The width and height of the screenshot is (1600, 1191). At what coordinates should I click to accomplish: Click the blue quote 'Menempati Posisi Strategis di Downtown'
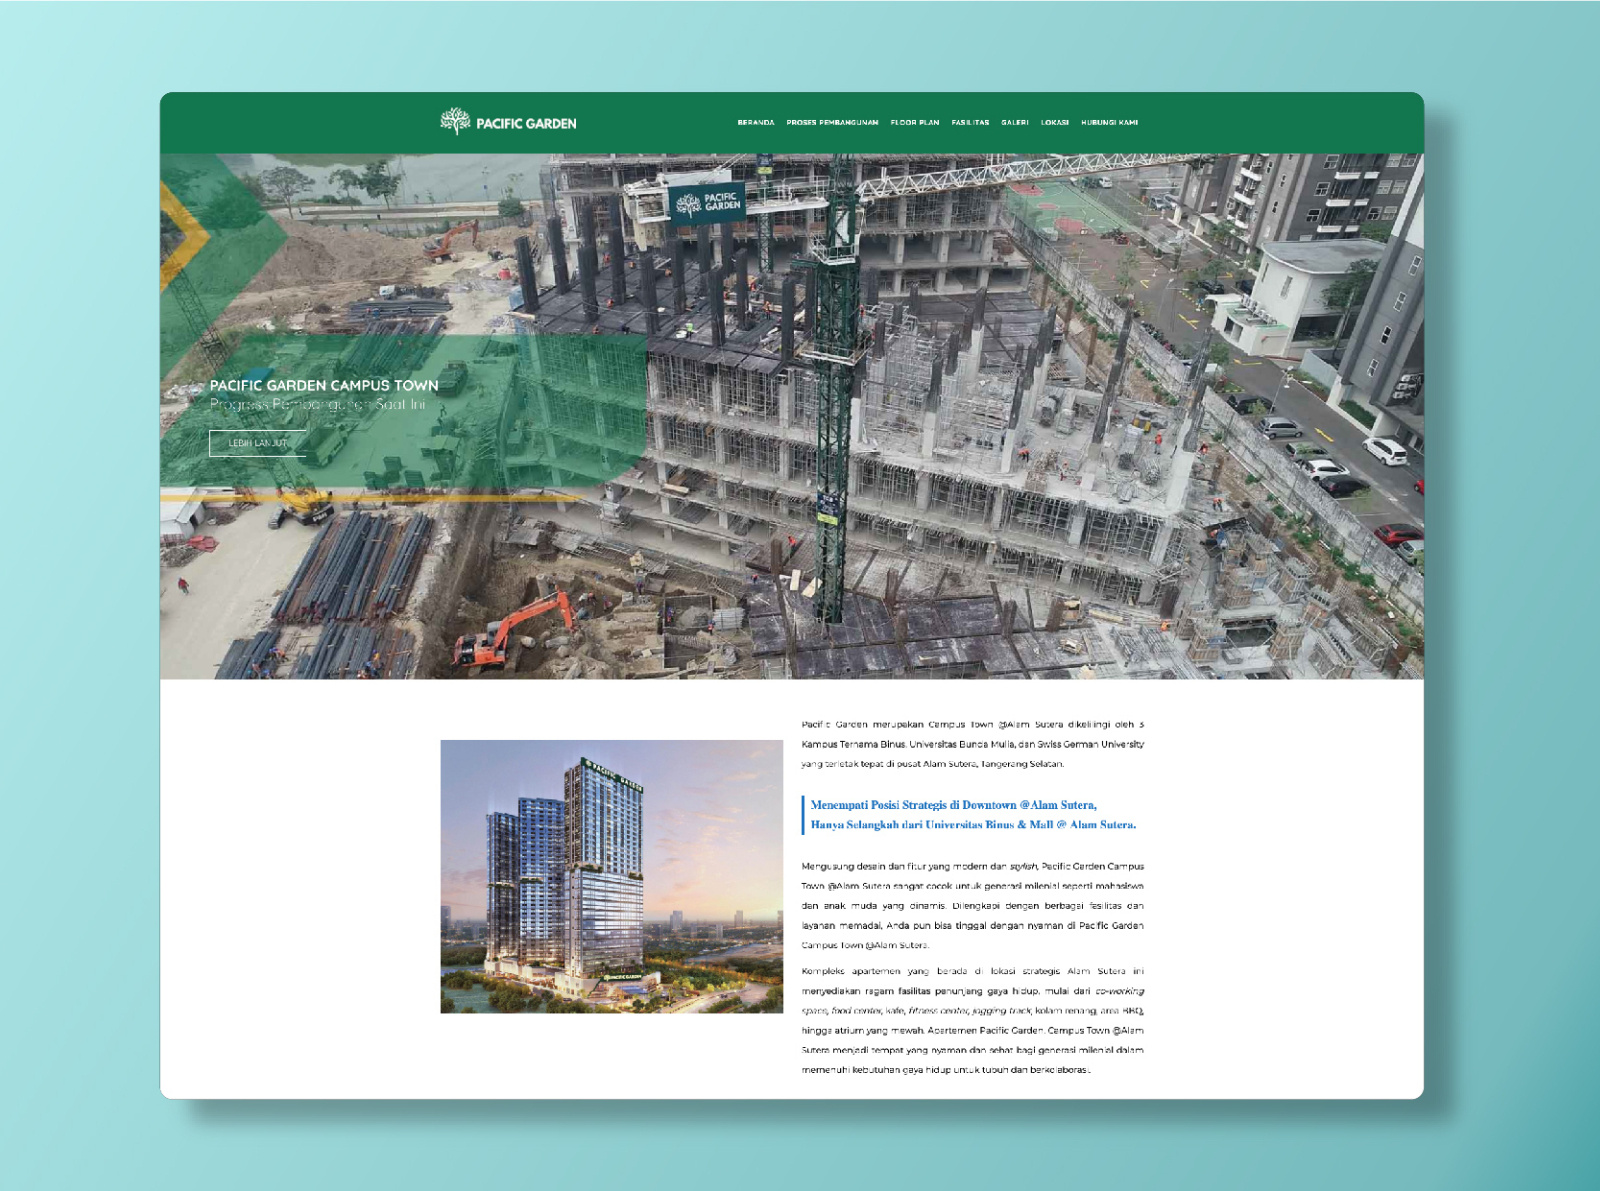pyautogui.click(x=953, y=805)
